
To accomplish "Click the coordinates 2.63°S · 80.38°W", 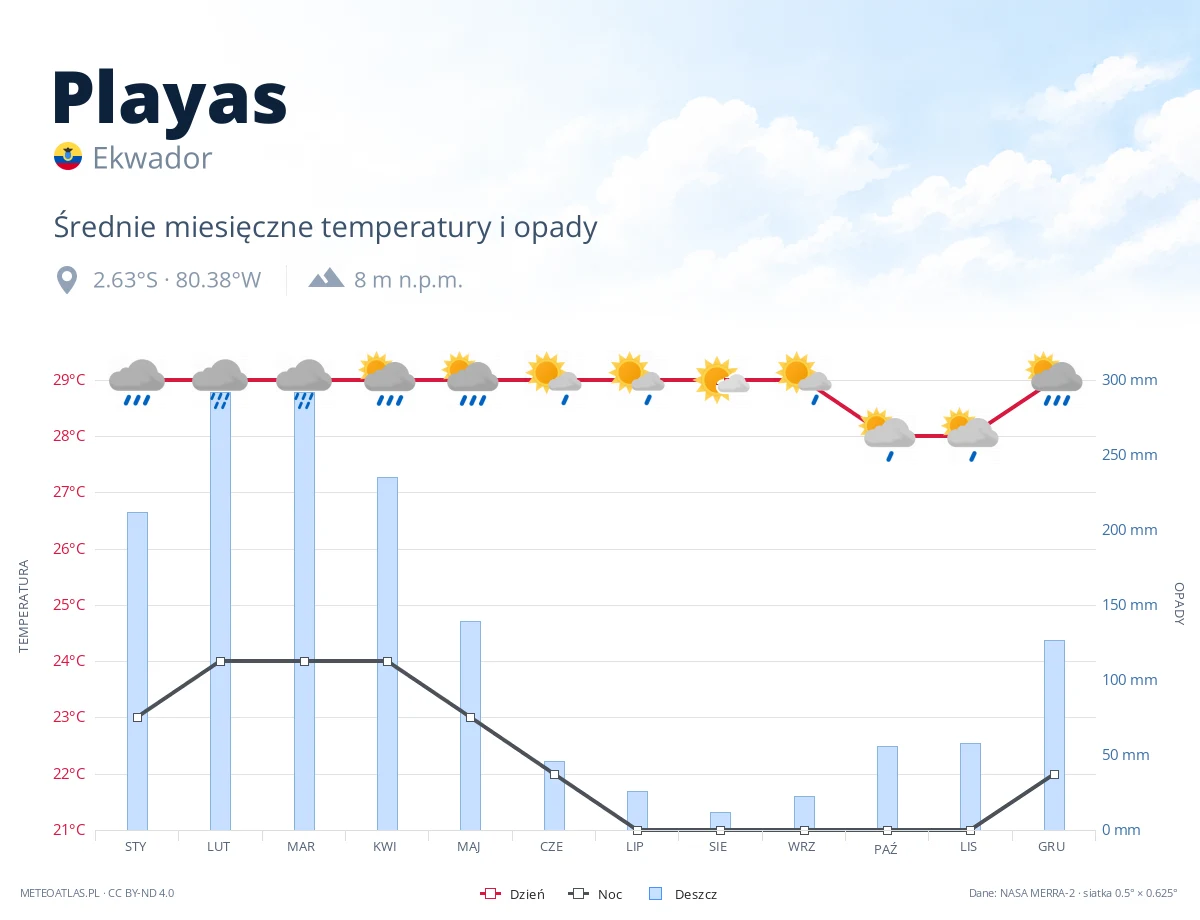I will pos(177,280).
